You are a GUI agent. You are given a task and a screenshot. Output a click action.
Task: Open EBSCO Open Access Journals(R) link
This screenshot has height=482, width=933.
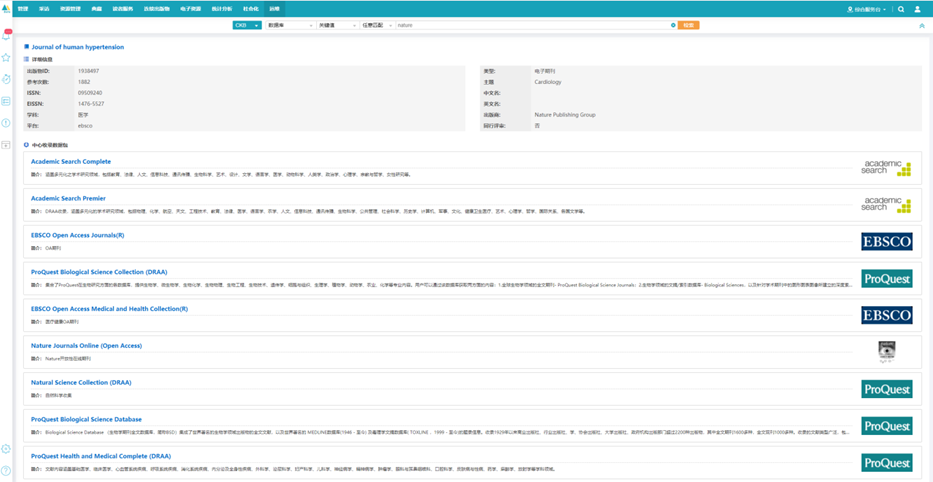pos(77,235)
